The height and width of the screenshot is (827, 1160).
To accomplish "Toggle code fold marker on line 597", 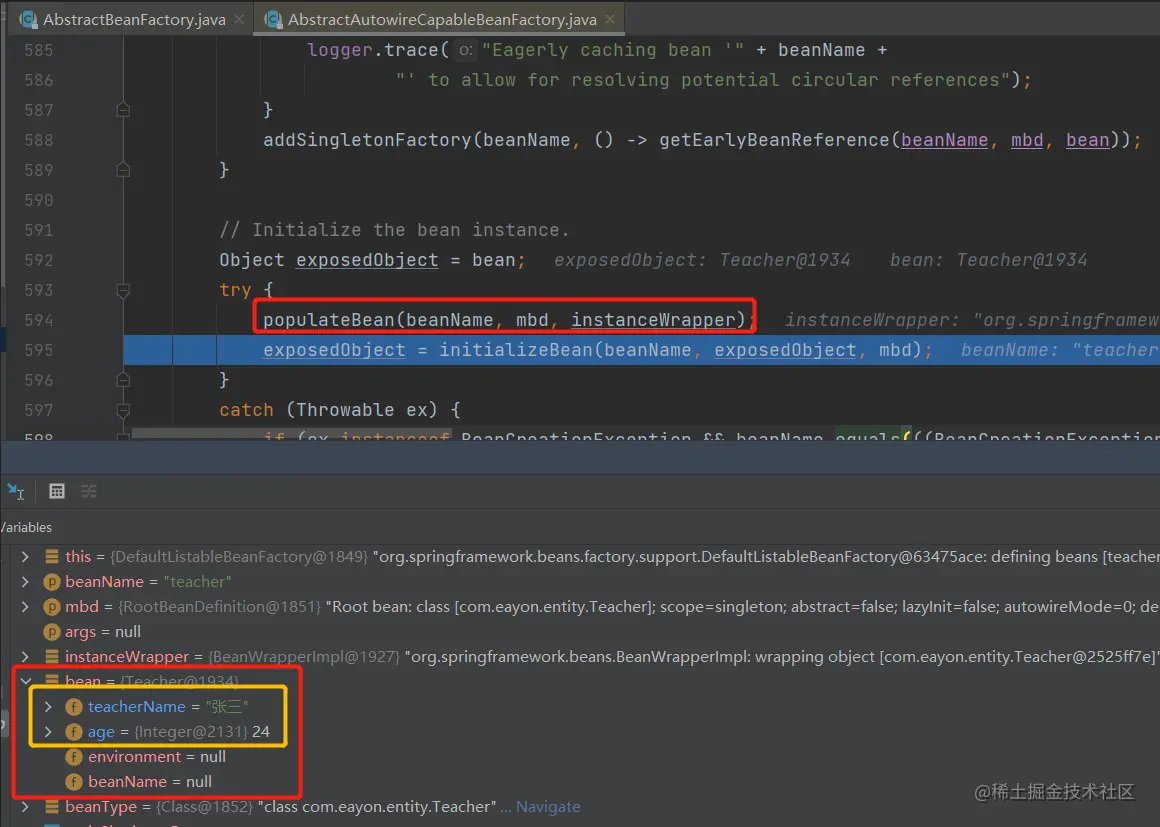I will pos(124,410).
